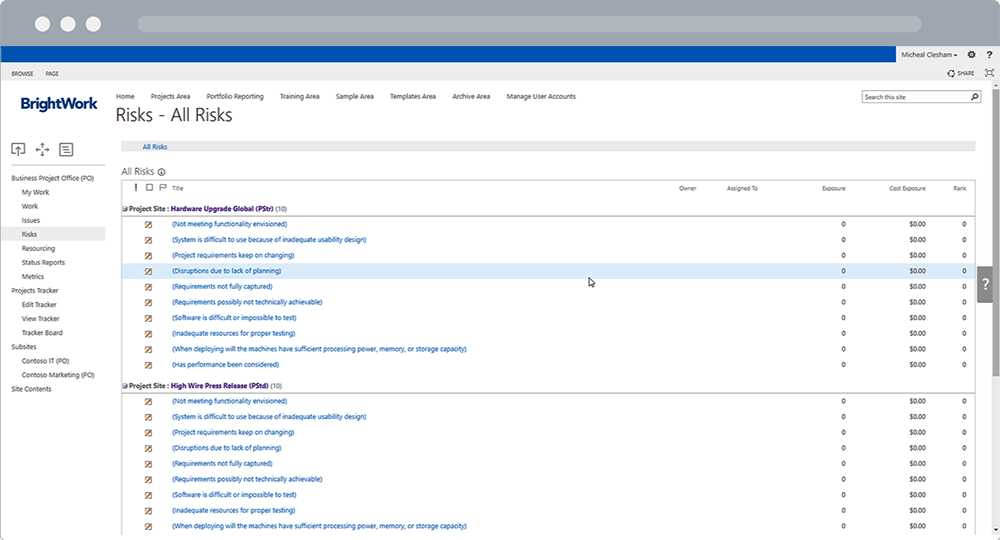Open Site Contents in sidebar
1000x540 pixels.
click(31, 389)
